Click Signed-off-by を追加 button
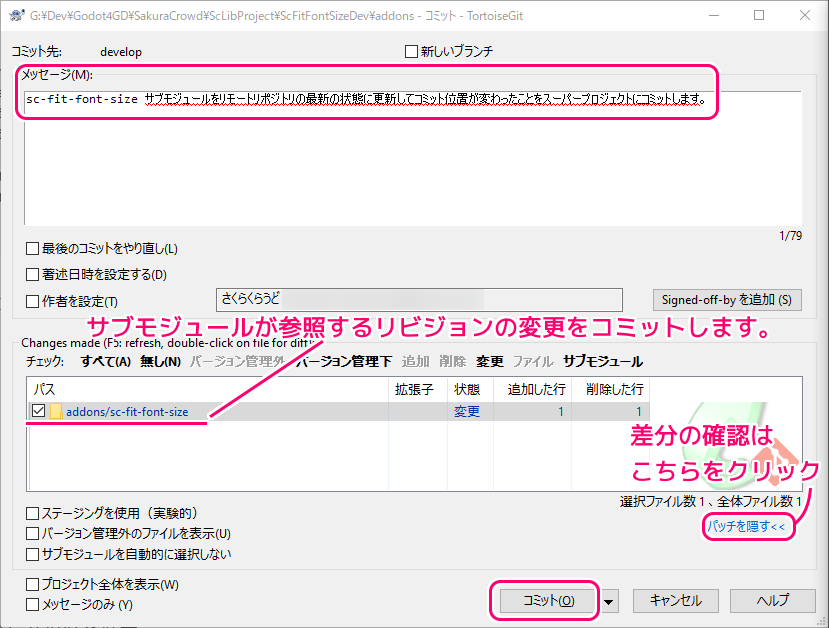This screenshot has height=628, width=829. (727, 299)
